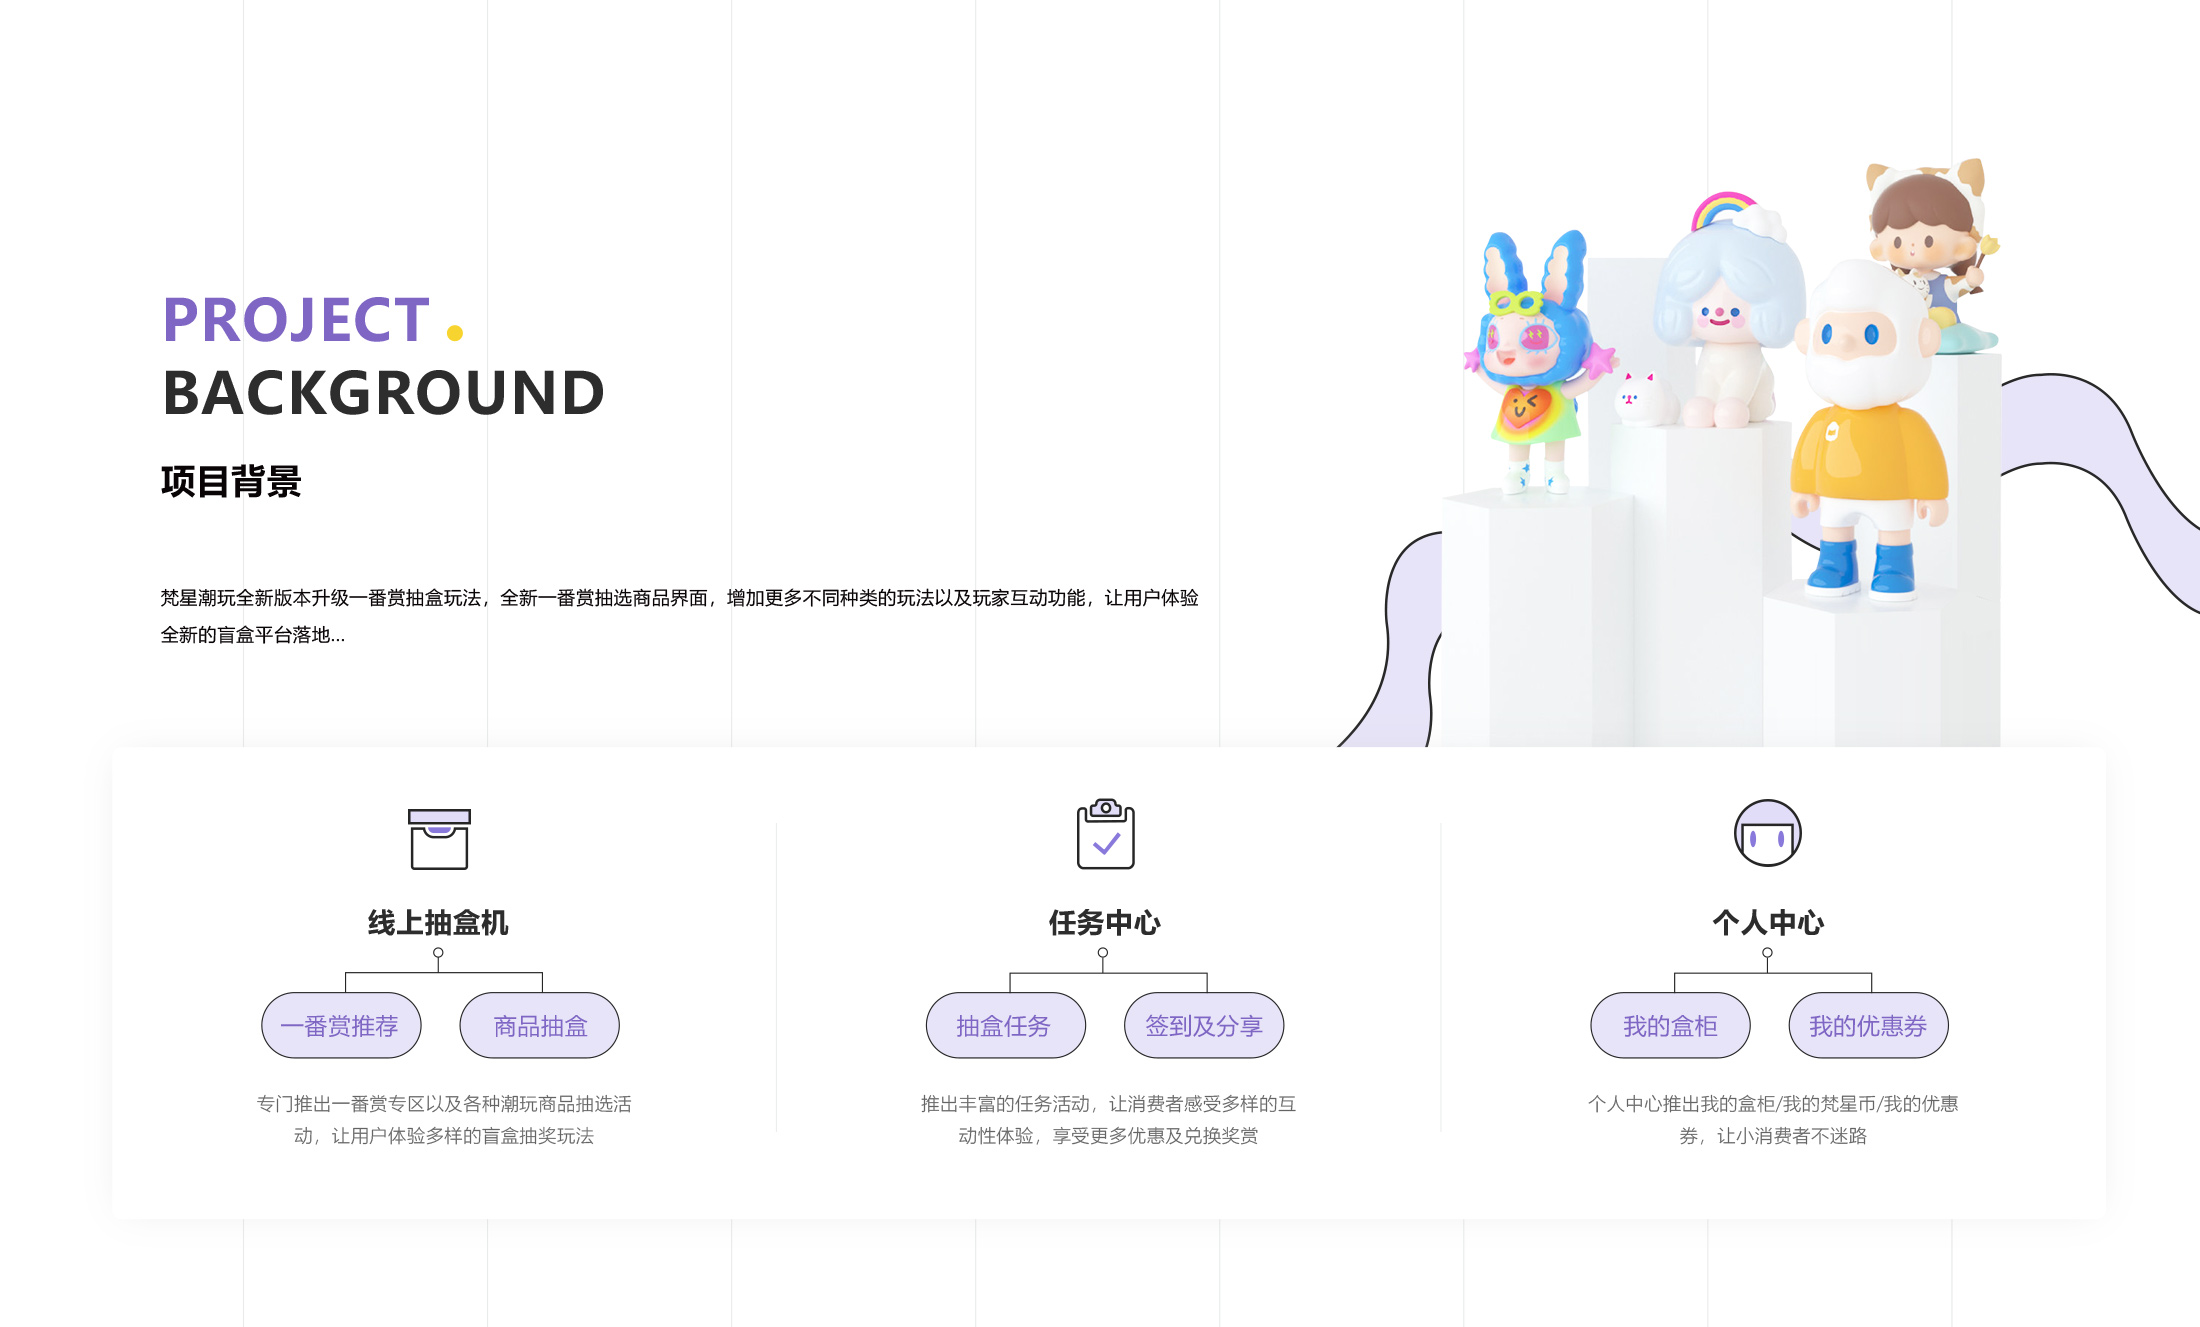Click the online box machine drawer icon
This screenshot has width=2200, height=1327.
439,839
